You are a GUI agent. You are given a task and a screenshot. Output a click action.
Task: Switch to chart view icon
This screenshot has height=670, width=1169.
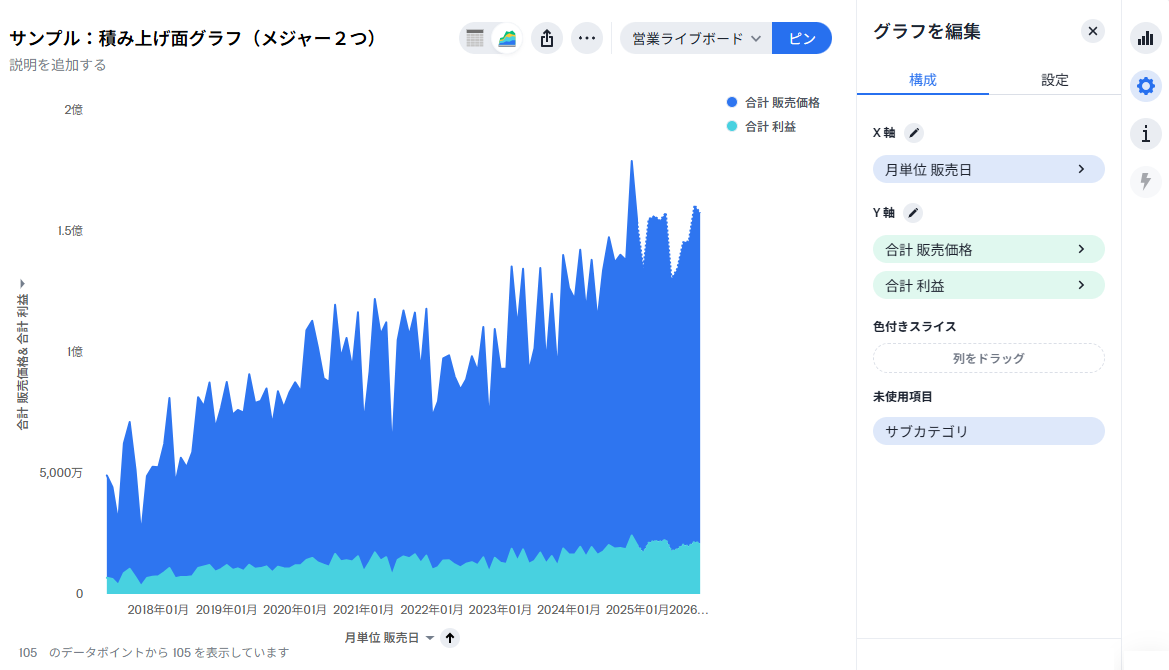(x=507, y=39)
